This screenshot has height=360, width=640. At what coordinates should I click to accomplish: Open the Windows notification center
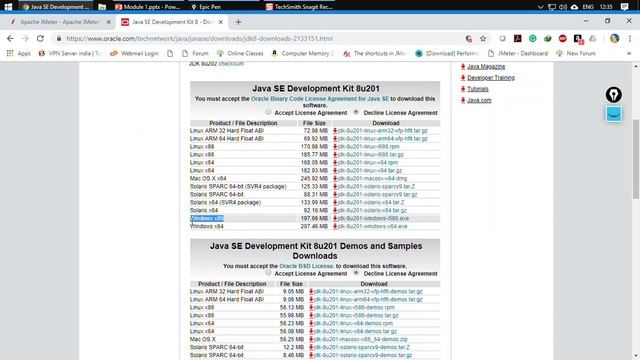click(624, 7)
